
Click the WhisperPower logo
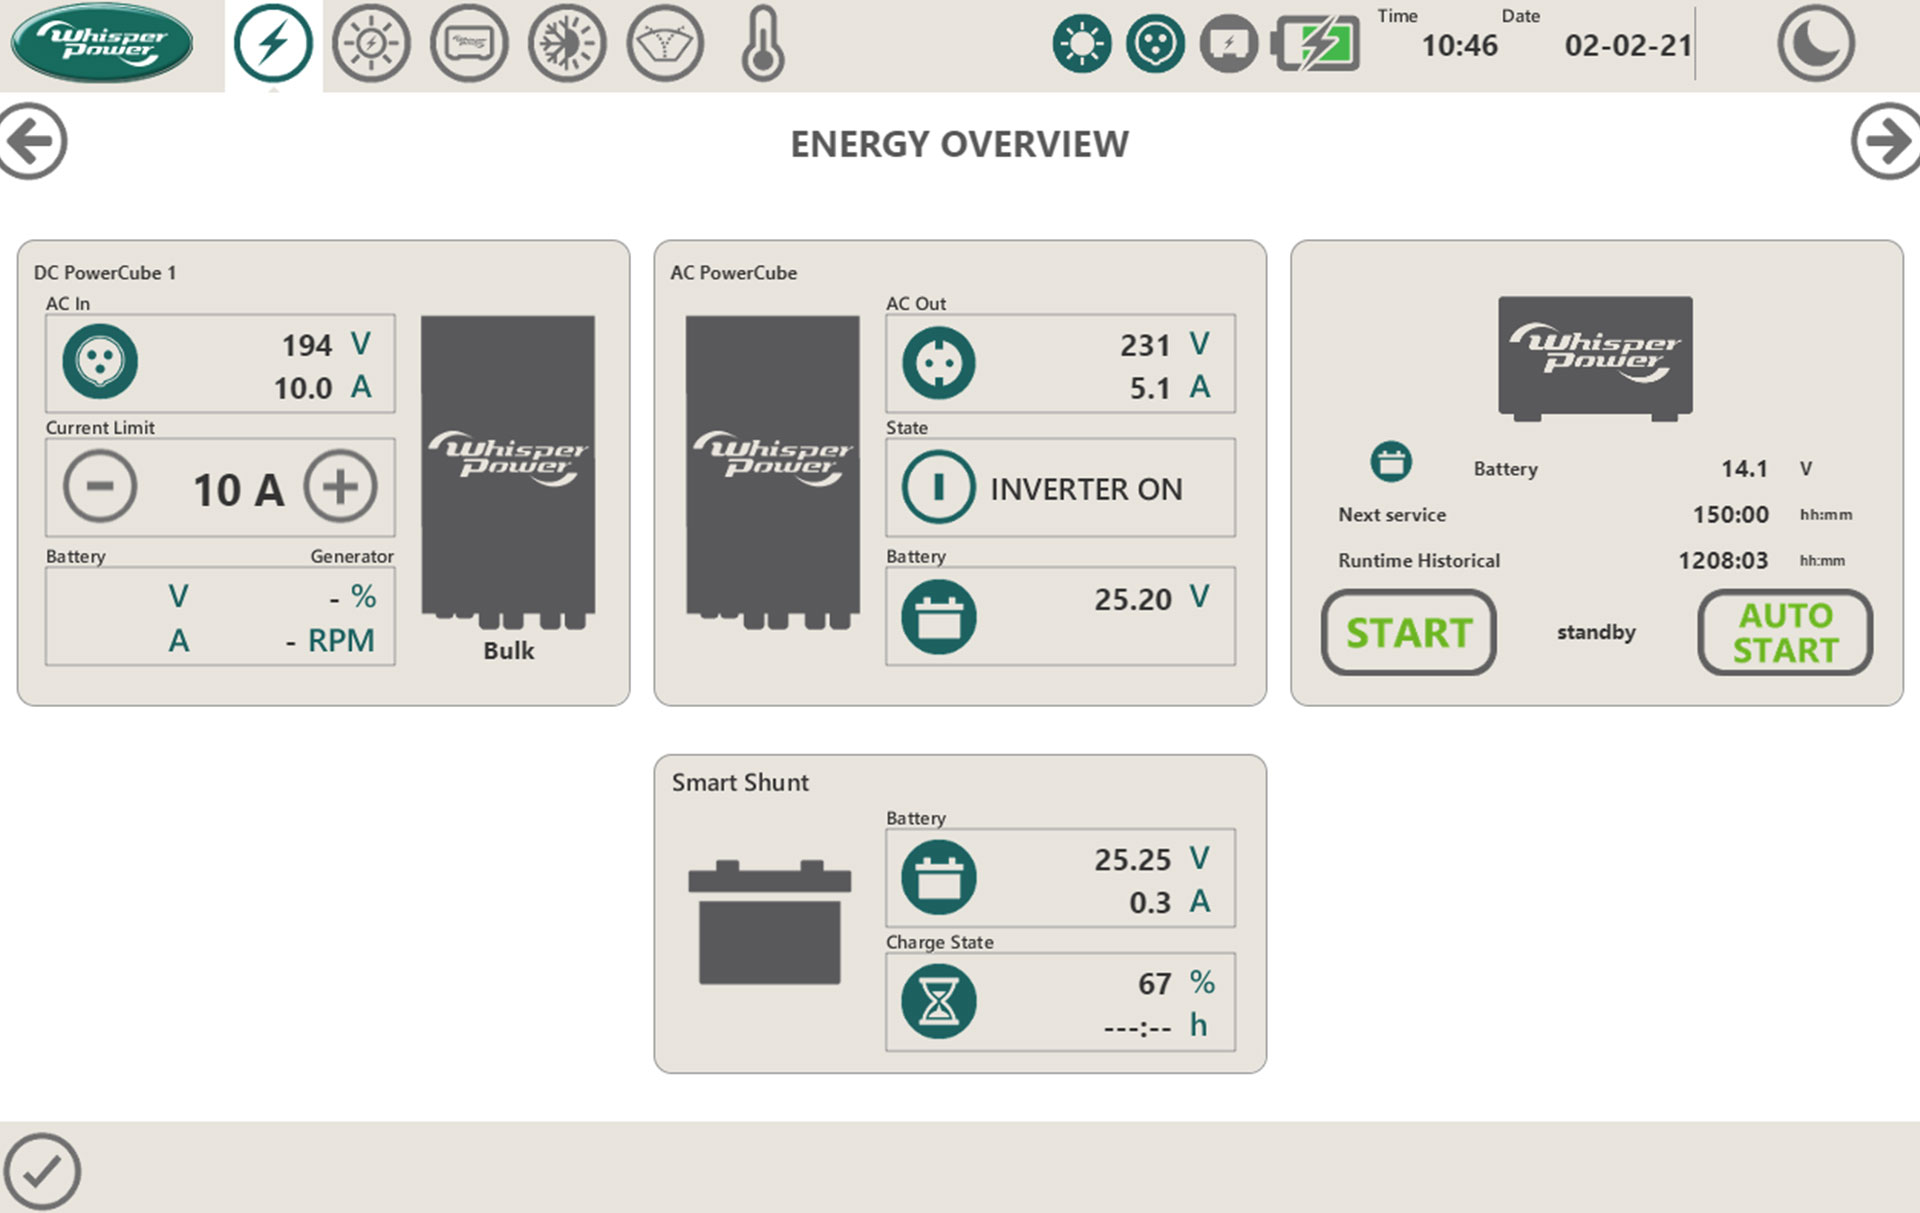click(x=102, y=43)
